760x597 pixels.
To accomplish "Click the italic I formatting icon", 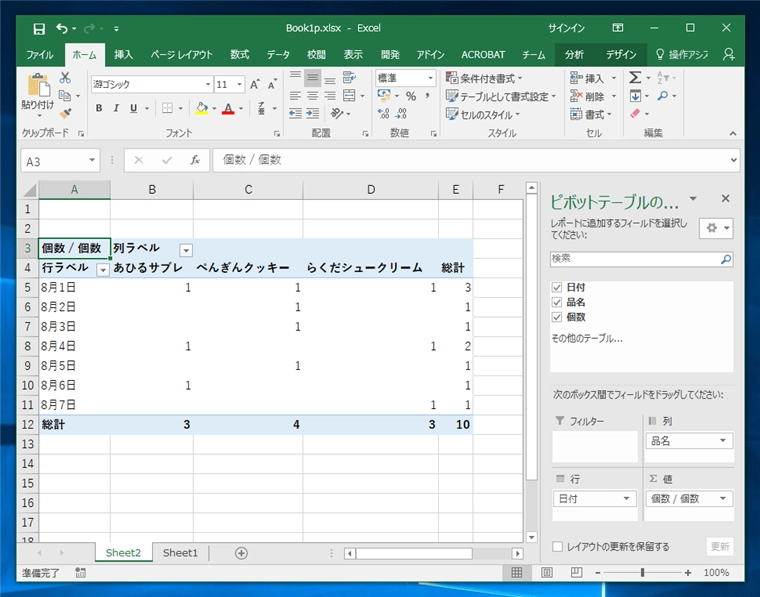I will (x=115, y=109).
